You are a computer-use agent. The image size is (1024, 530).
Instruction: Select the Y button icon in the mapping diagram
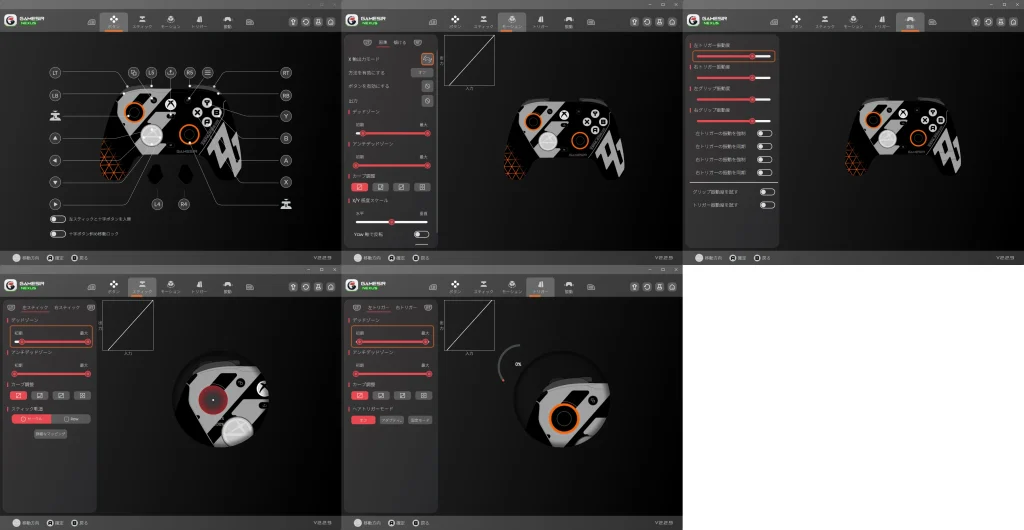286,116
